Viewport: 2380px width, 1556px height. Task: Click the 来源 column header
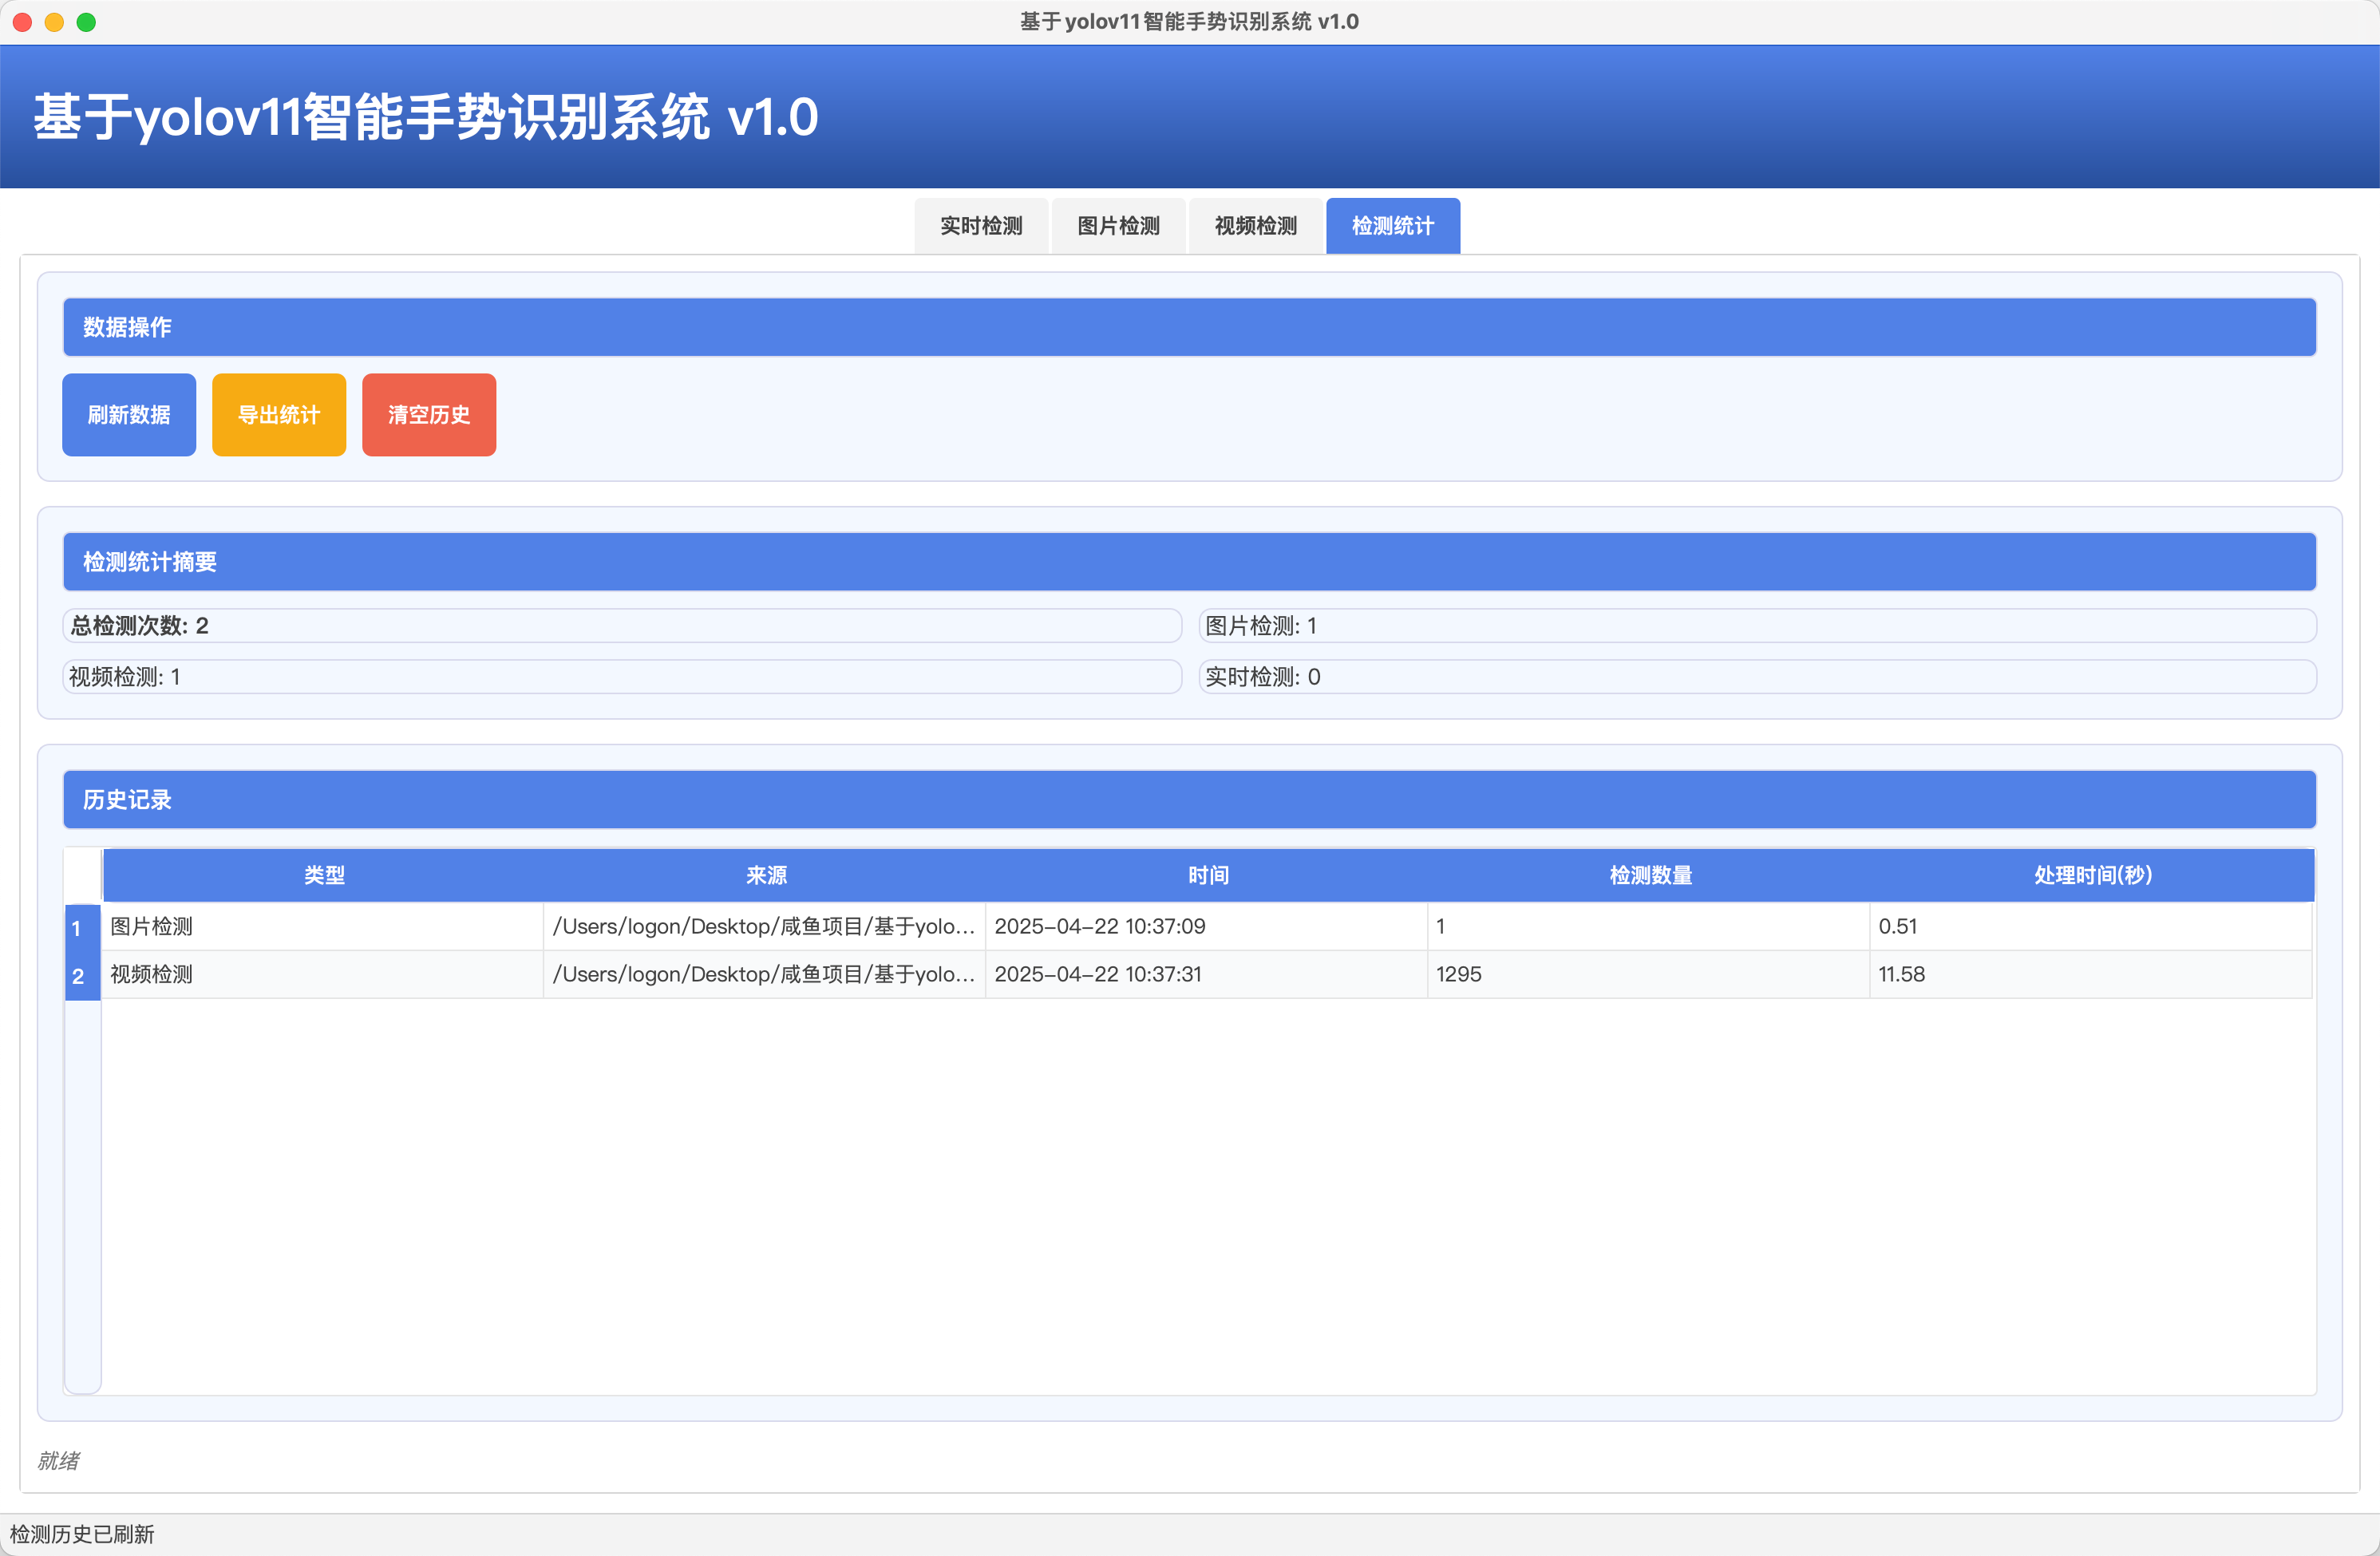[x=766, y=875]
